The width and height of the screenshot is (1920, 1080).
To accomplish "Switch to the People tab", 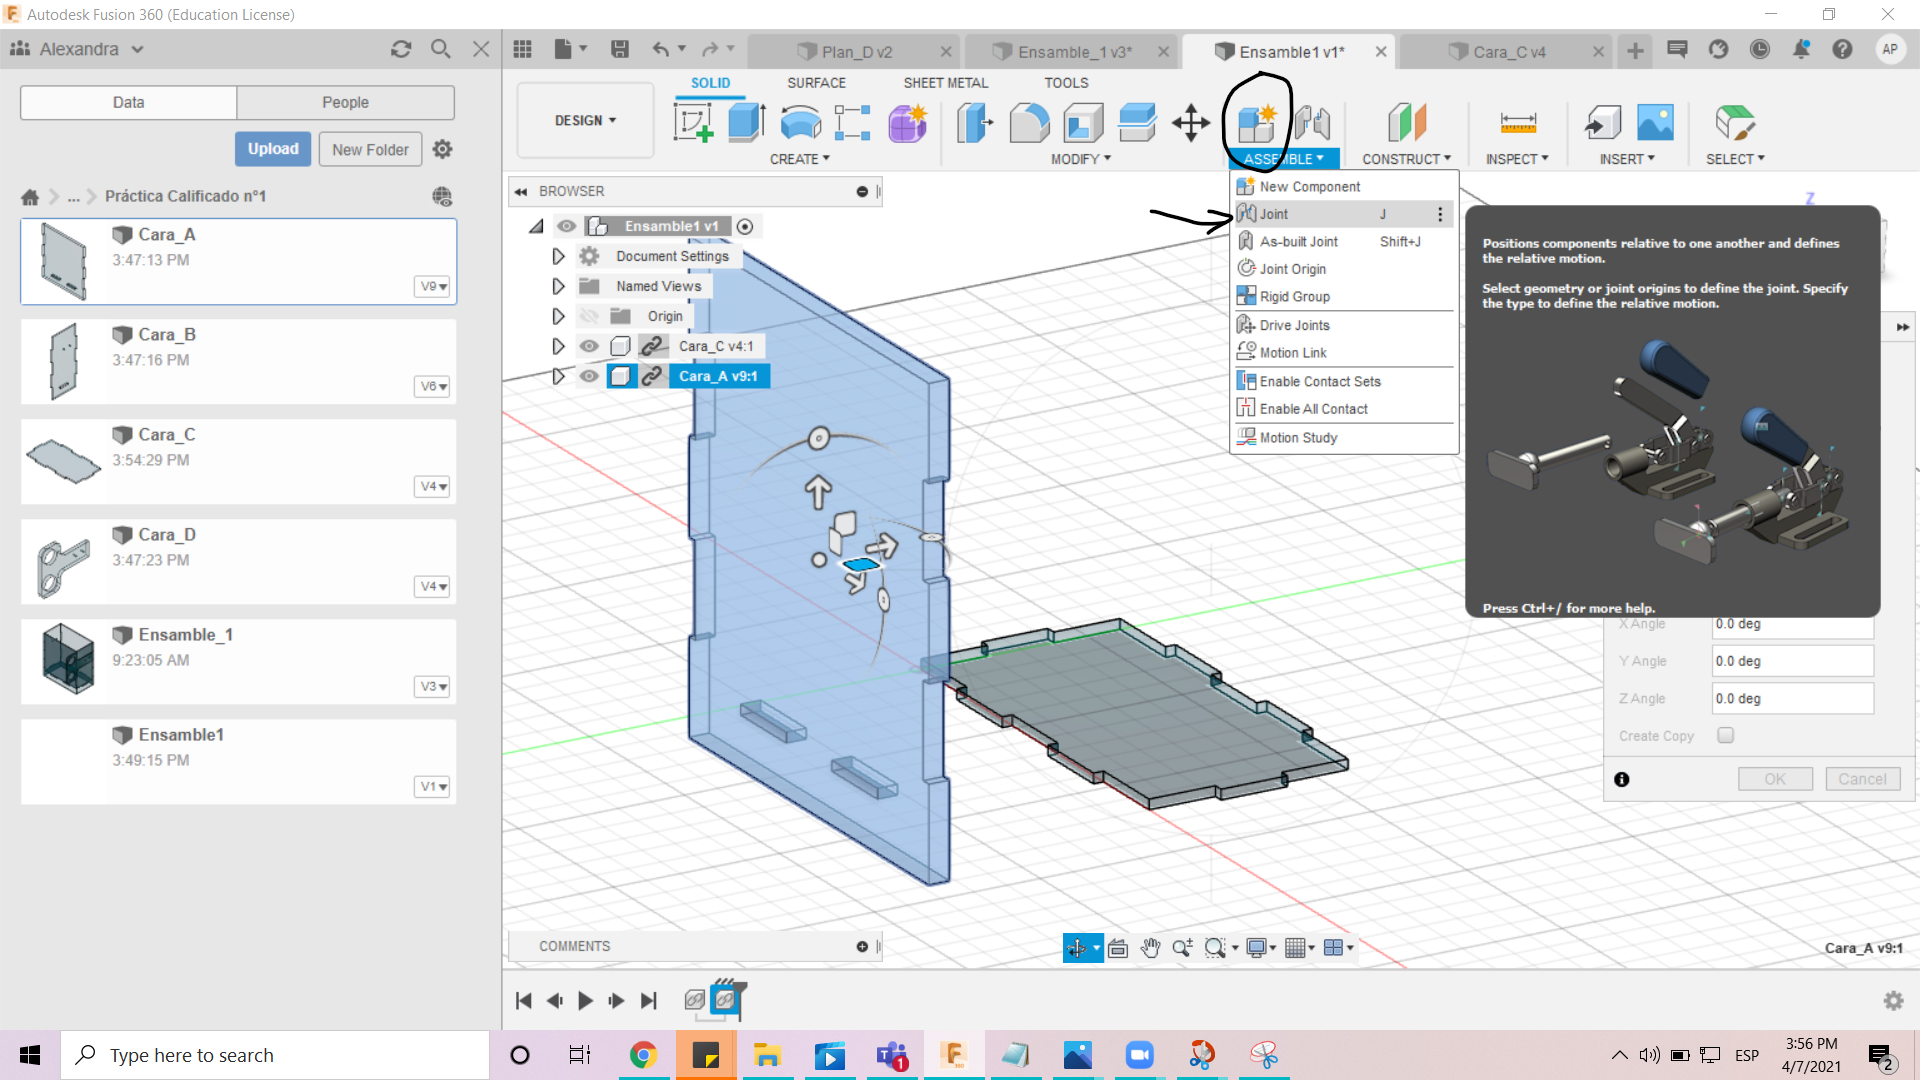I will [345, 102].
